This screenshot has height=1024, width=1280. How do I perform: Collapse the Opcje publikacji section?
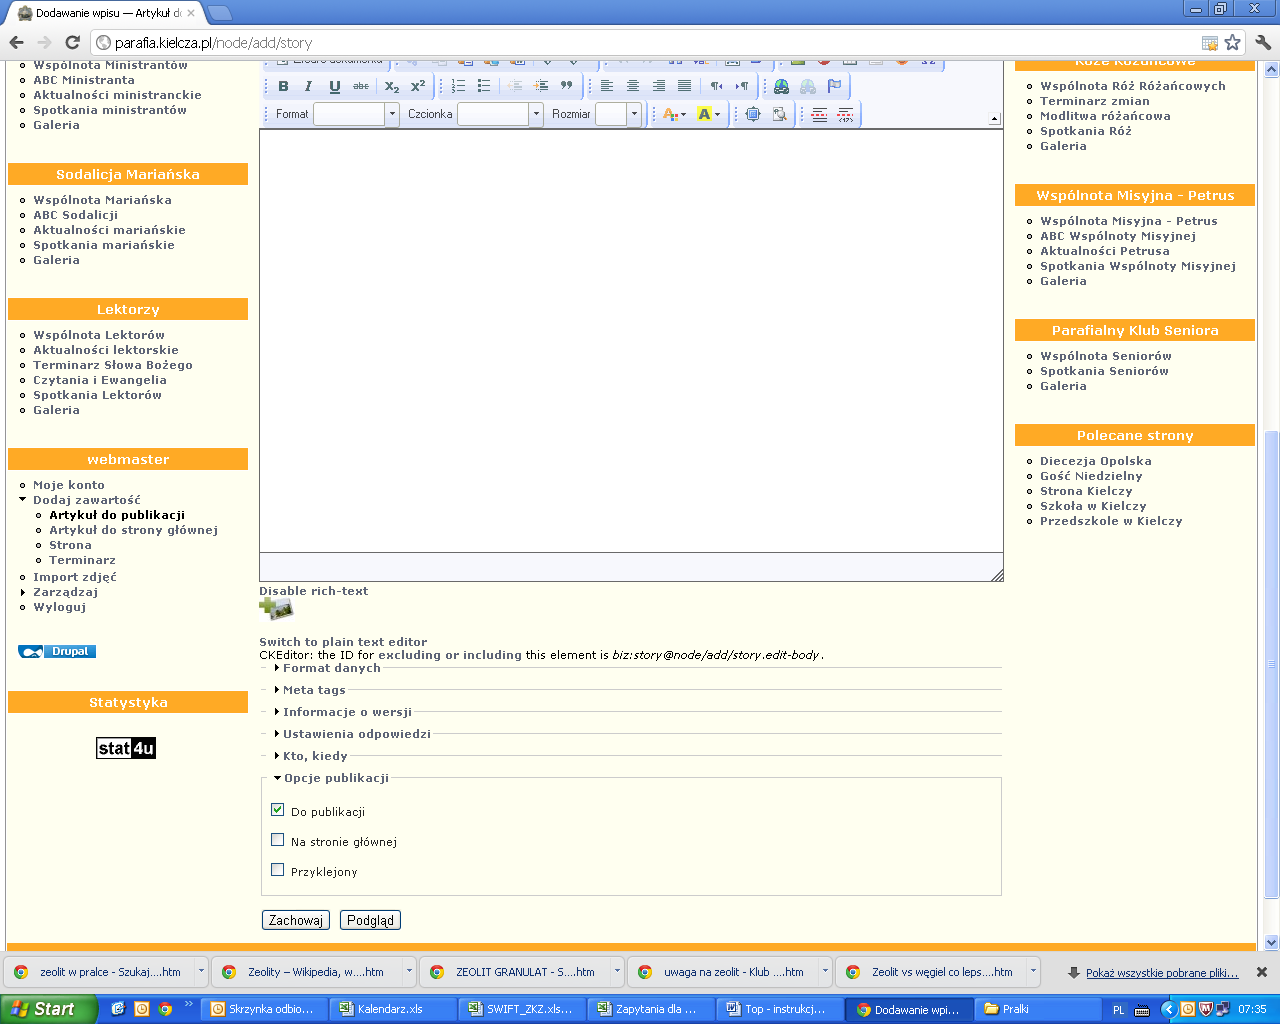click(335, 778)
